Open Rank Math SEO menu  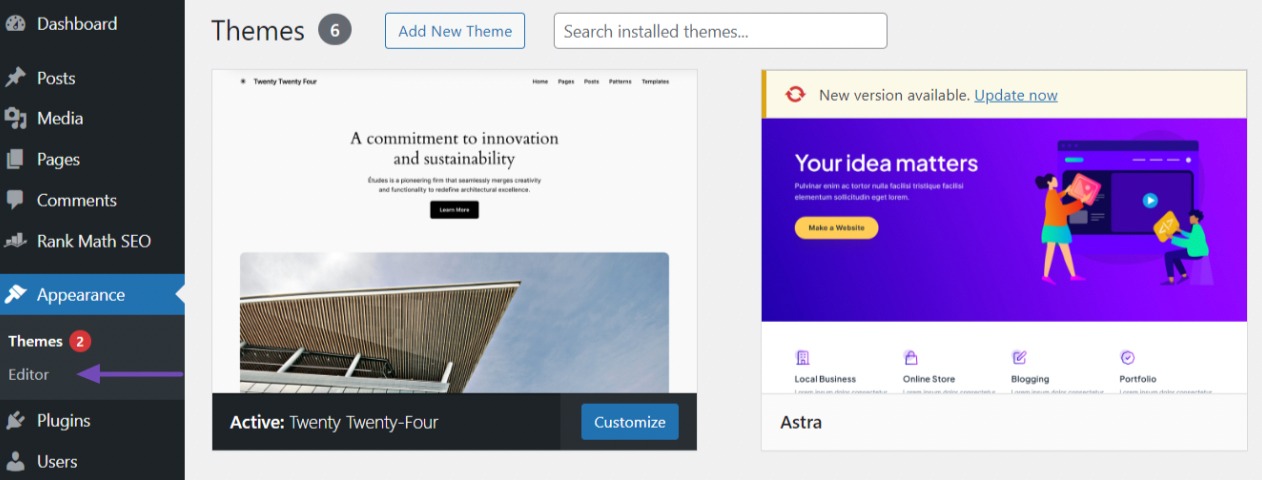[x=92, y=241]
